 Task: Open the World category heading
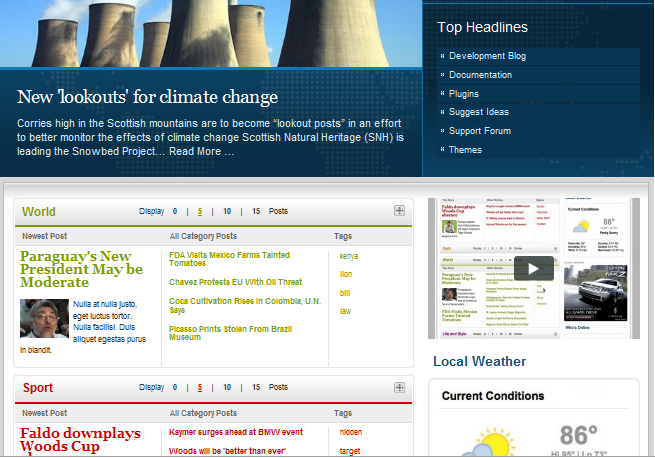38,211
